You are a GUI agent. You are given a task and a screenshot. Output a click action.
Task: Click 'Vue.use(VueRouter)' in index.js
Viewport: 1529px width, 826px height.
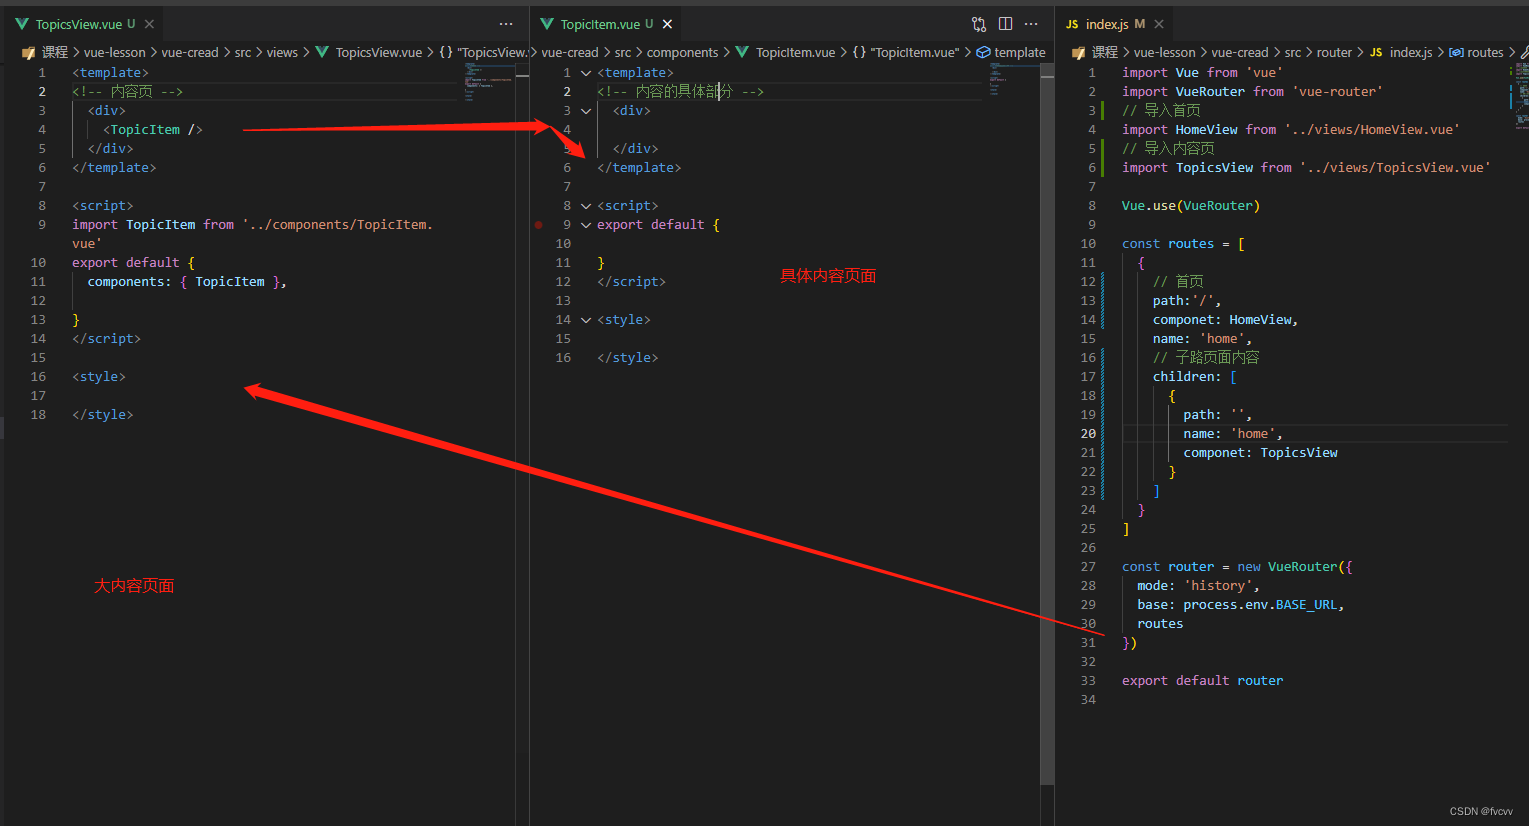(1191, 206)
